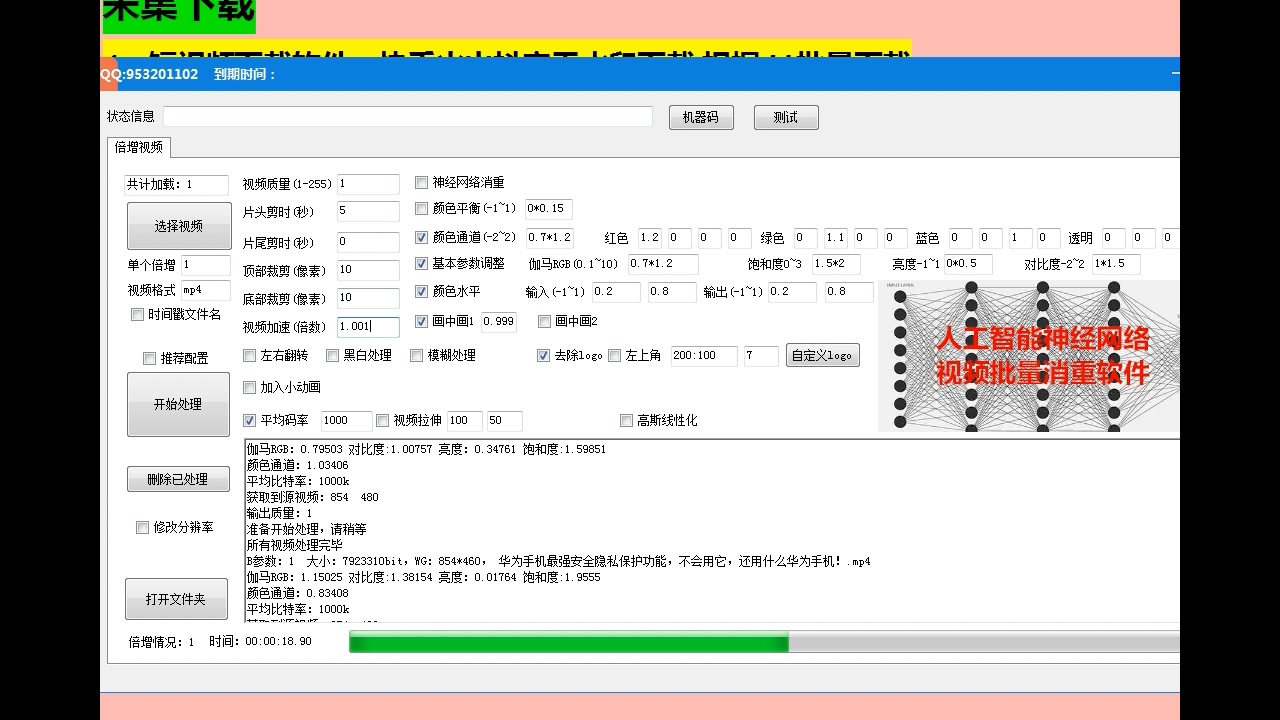Click 所有视频处理完毕 log line

pos(295,545)
